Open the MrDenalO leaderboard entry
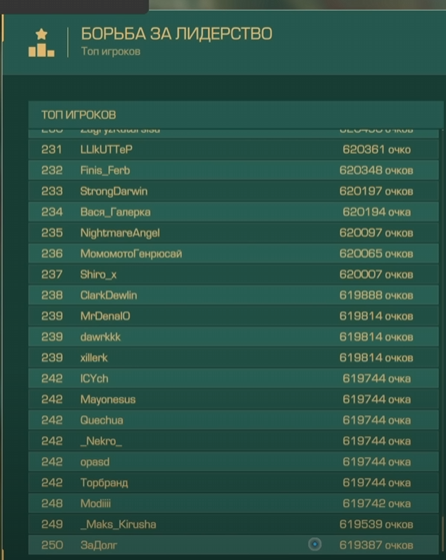Image resolution: width=446 pixels, height=560 pixels. pos(234,316)
